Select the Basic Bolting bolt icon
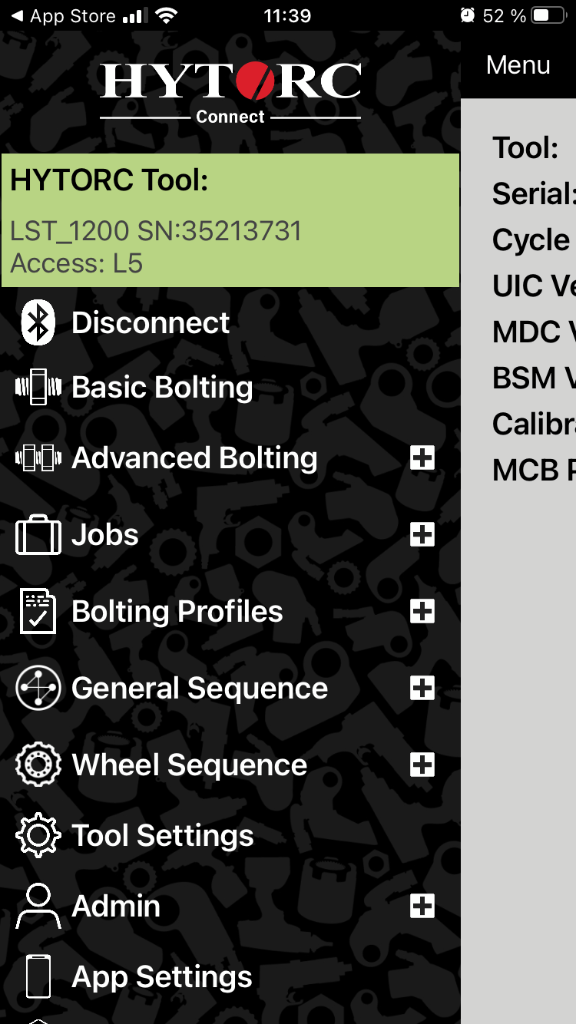Screen dimensions: 576x1024 pos(38,387)
